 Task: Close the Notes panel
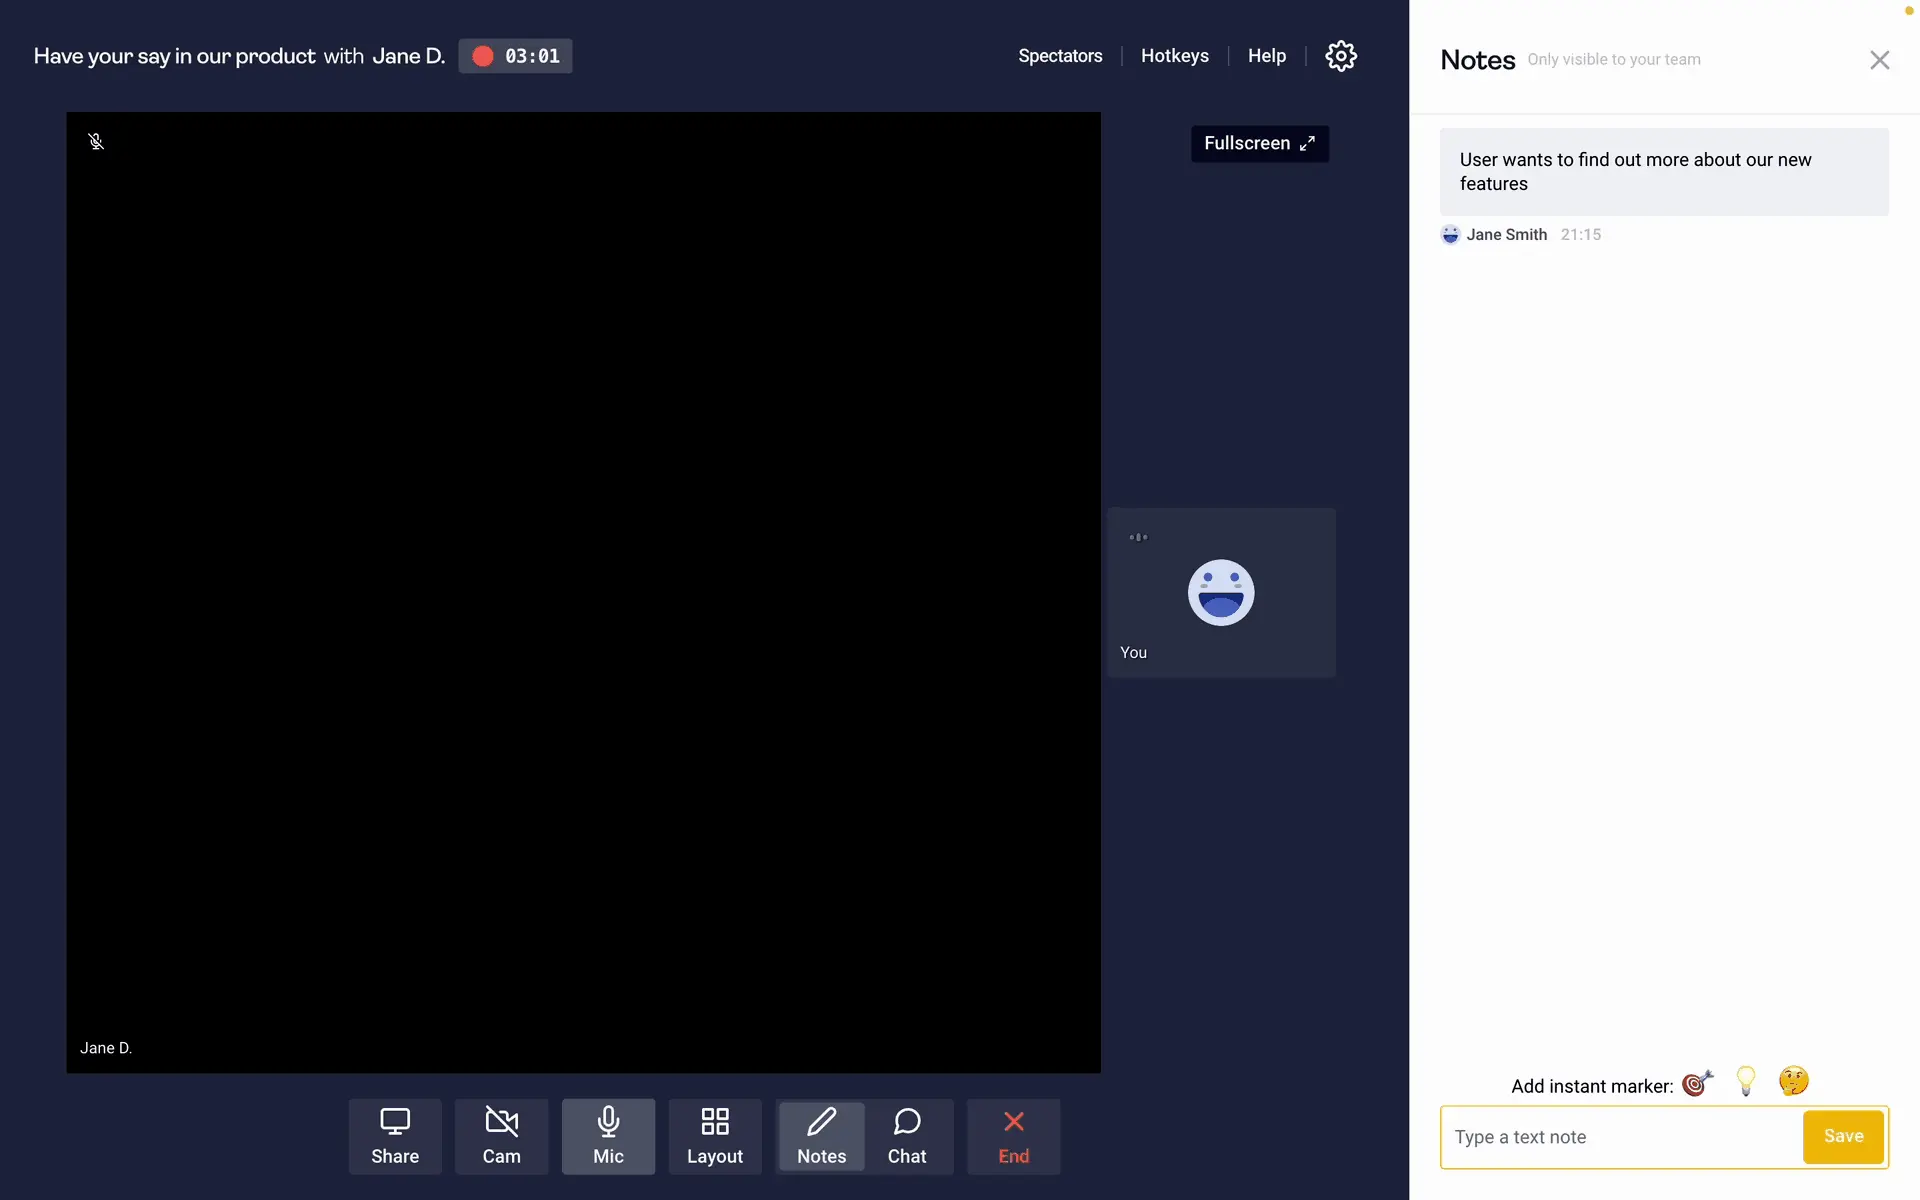coord(1879,60)
